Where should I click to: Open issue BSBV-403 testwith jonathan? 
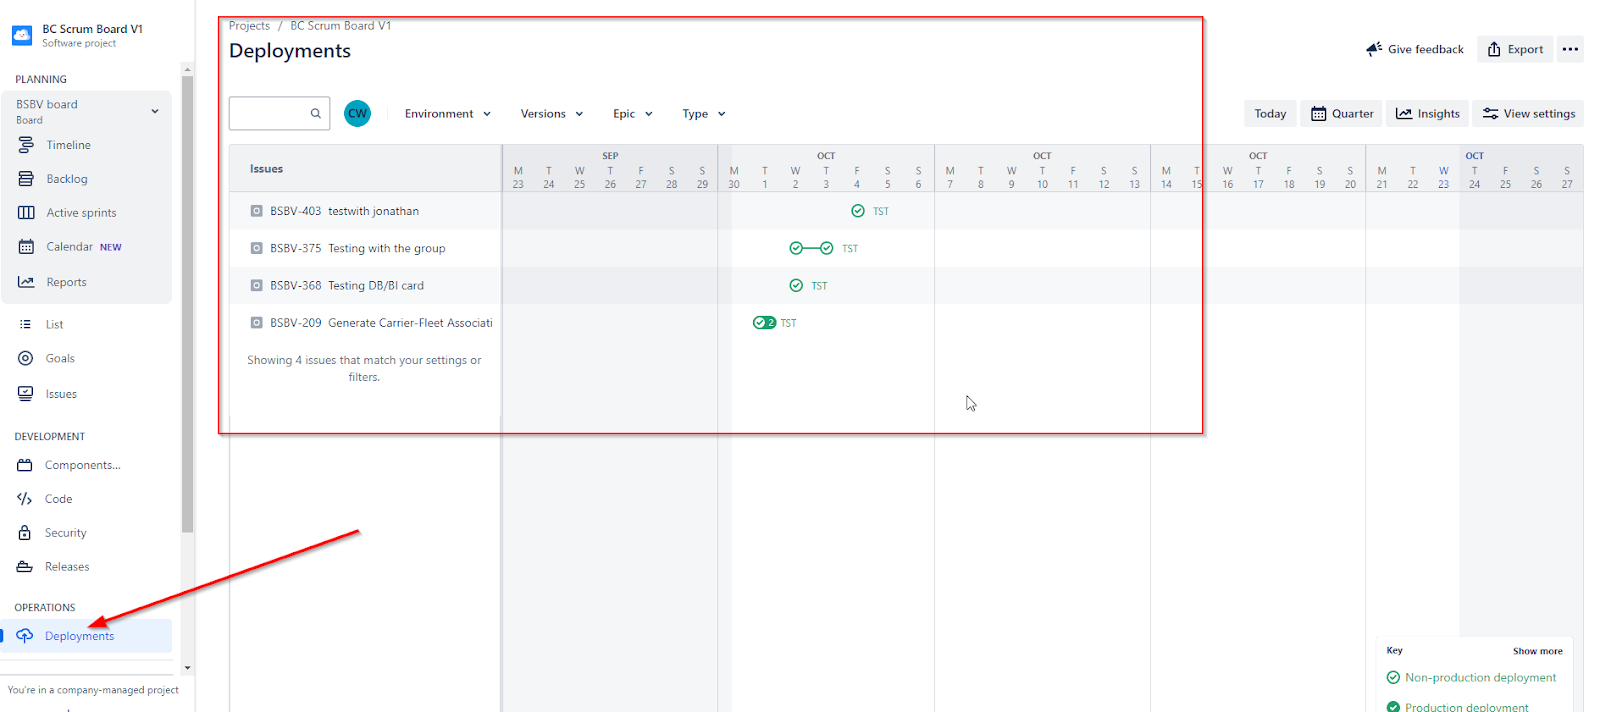pos(344,211)
